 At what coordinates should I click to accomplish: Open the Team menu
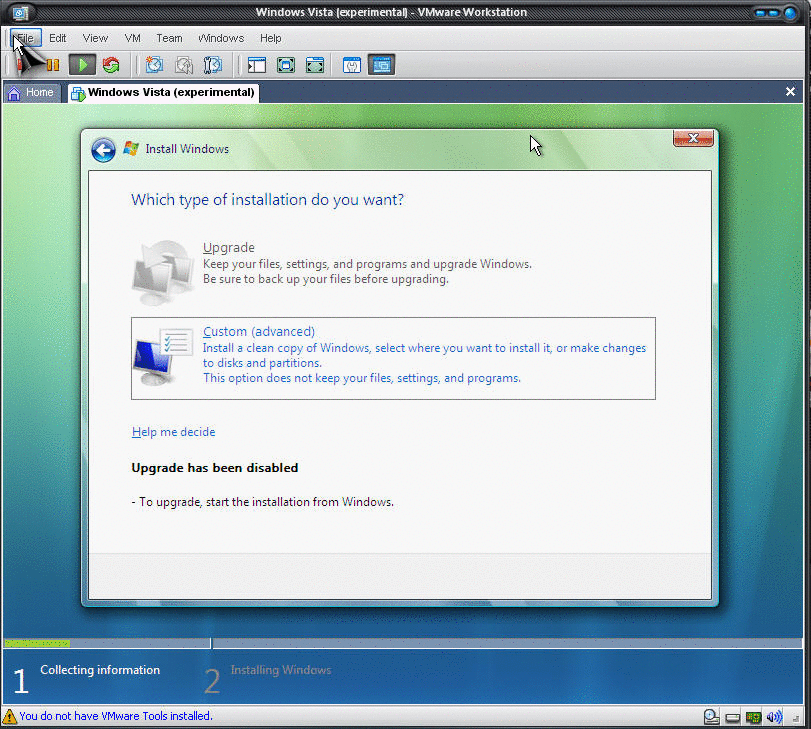click(169, 38)
